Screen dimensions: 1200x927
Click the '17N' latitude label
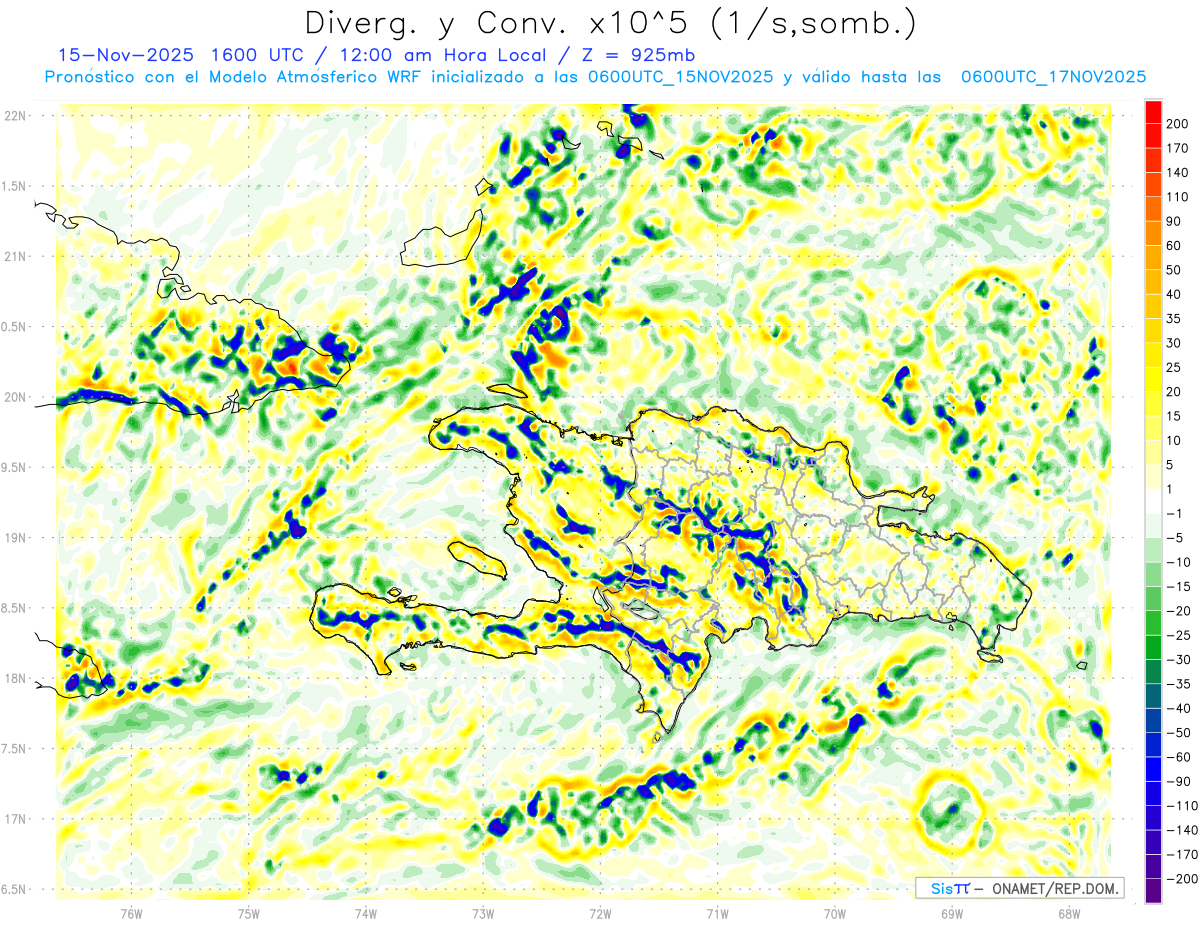pos(14,819)
